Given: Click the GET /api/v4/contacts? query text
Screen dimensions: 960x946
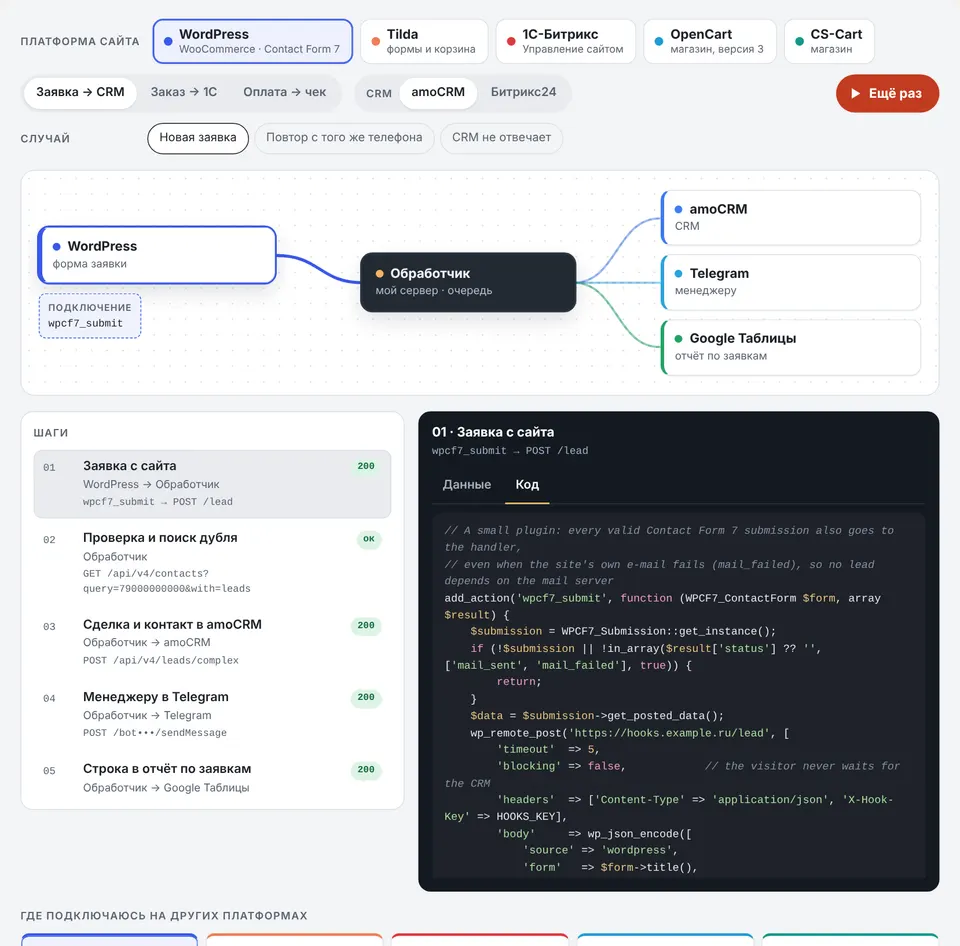Looking at the screenshot, I should click(167, 581).
